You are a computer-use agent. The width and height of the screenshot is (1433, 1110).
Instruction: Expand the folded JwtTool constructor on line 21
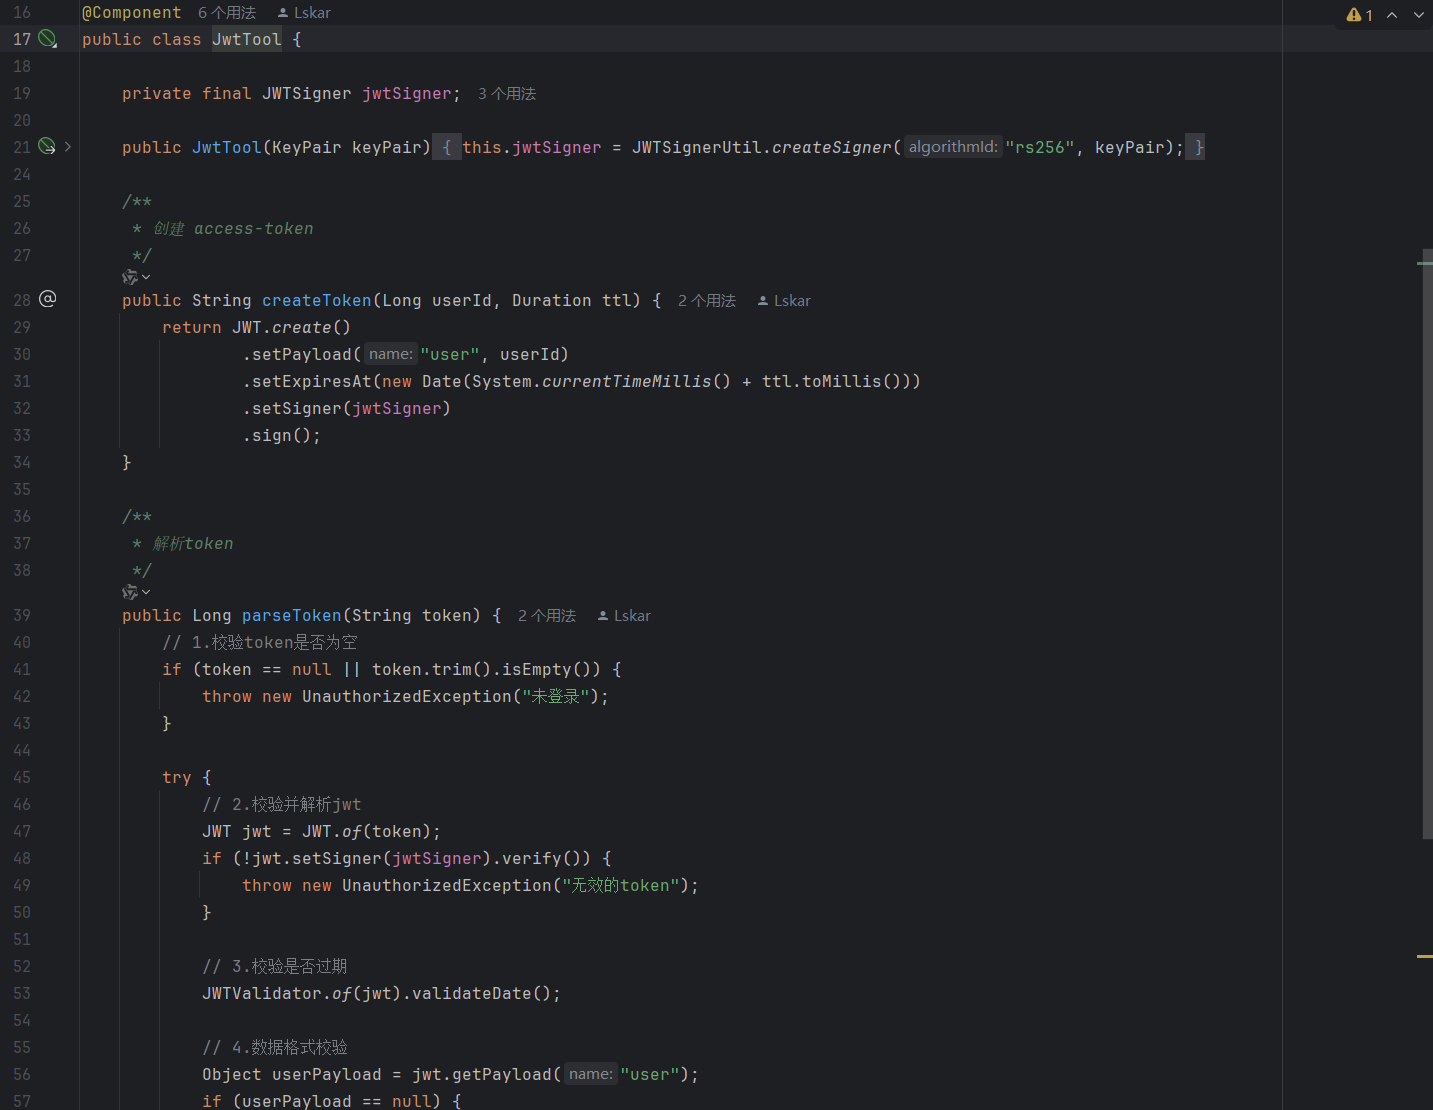click(68, 146)
